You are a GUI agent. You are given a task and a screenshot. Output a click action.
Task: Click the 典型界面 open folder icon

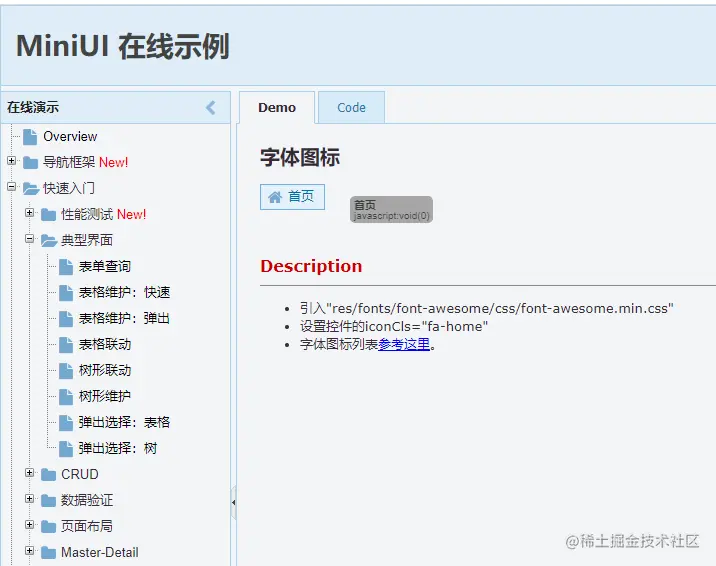49,241
